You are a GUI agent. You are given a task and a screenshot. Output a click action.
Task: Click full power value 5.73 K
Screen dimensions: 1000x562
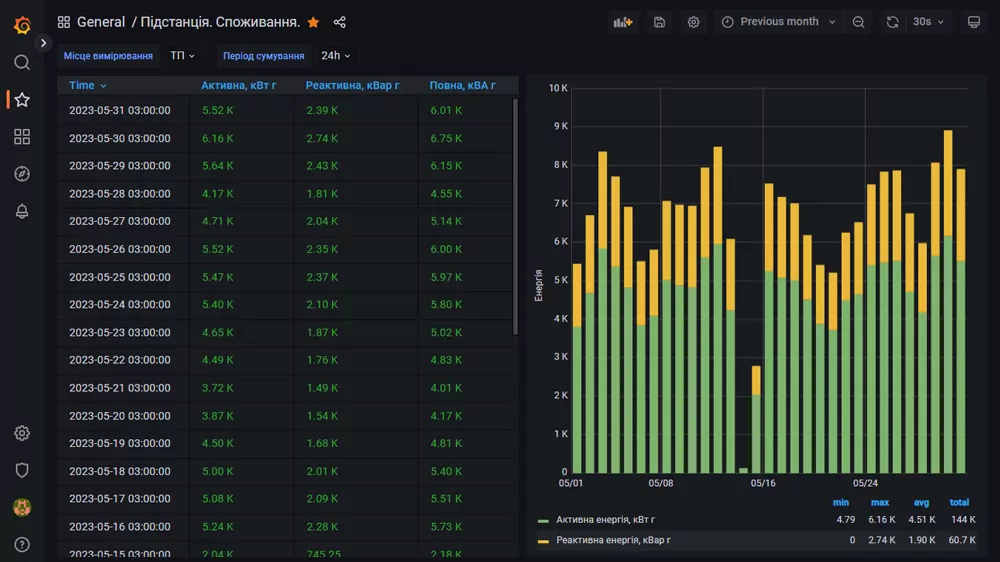click(446, 527)
